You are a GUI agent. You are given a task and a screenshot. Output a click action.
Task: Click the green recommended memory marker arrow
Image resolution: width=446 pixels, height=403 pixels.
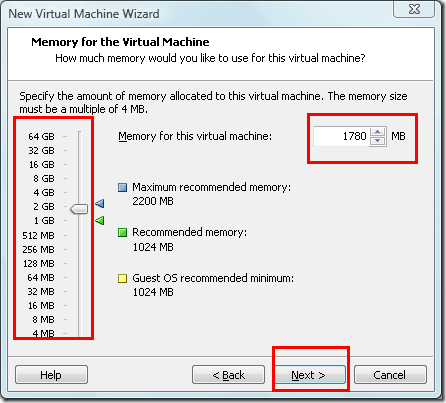pyautogui.click(x=100, y=220)
